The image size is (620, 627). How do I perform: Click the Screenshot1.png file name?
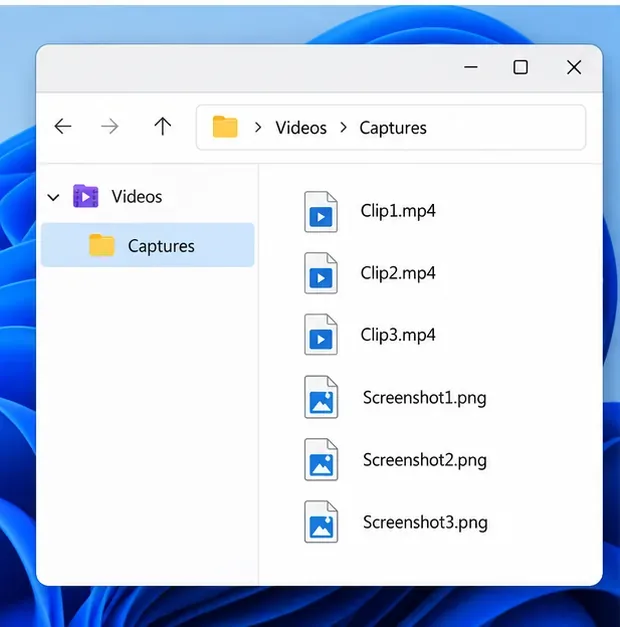(425, 398)
